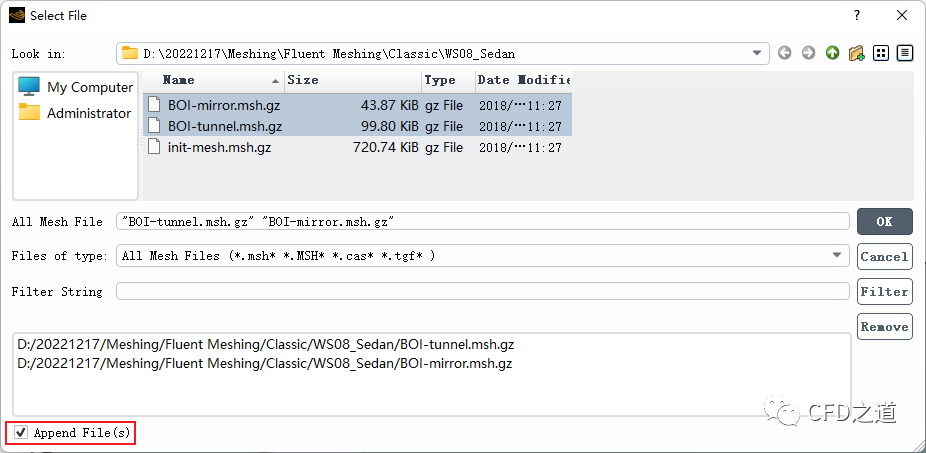Viewport: 926px width, 453px height.
Task: Click the Filter String input field
Action: (x=482, y=291)
